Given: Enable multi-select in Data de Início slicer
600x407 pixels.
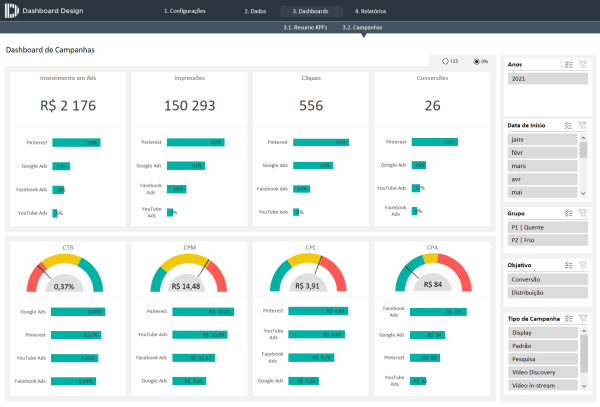Looking at the screenshot, I should click(568, 125).
